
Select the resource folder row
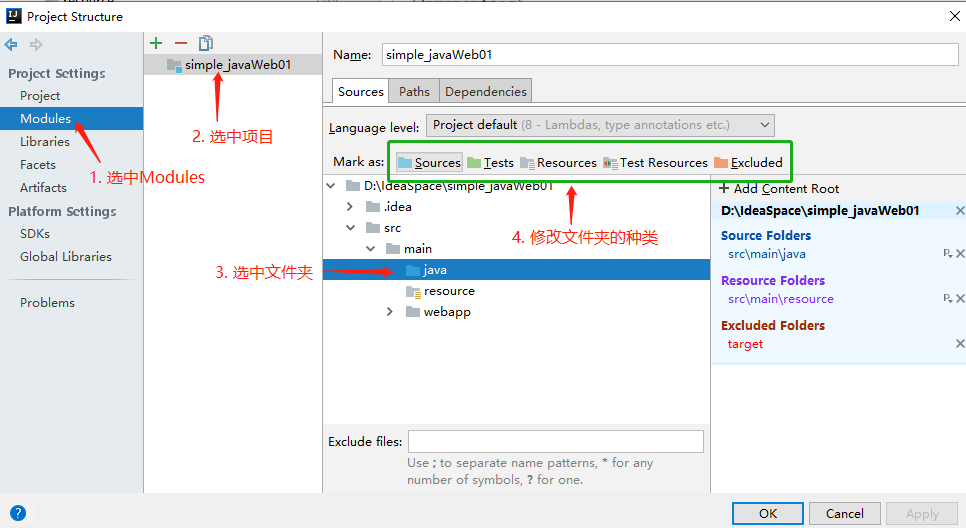(x=516, y=291)
